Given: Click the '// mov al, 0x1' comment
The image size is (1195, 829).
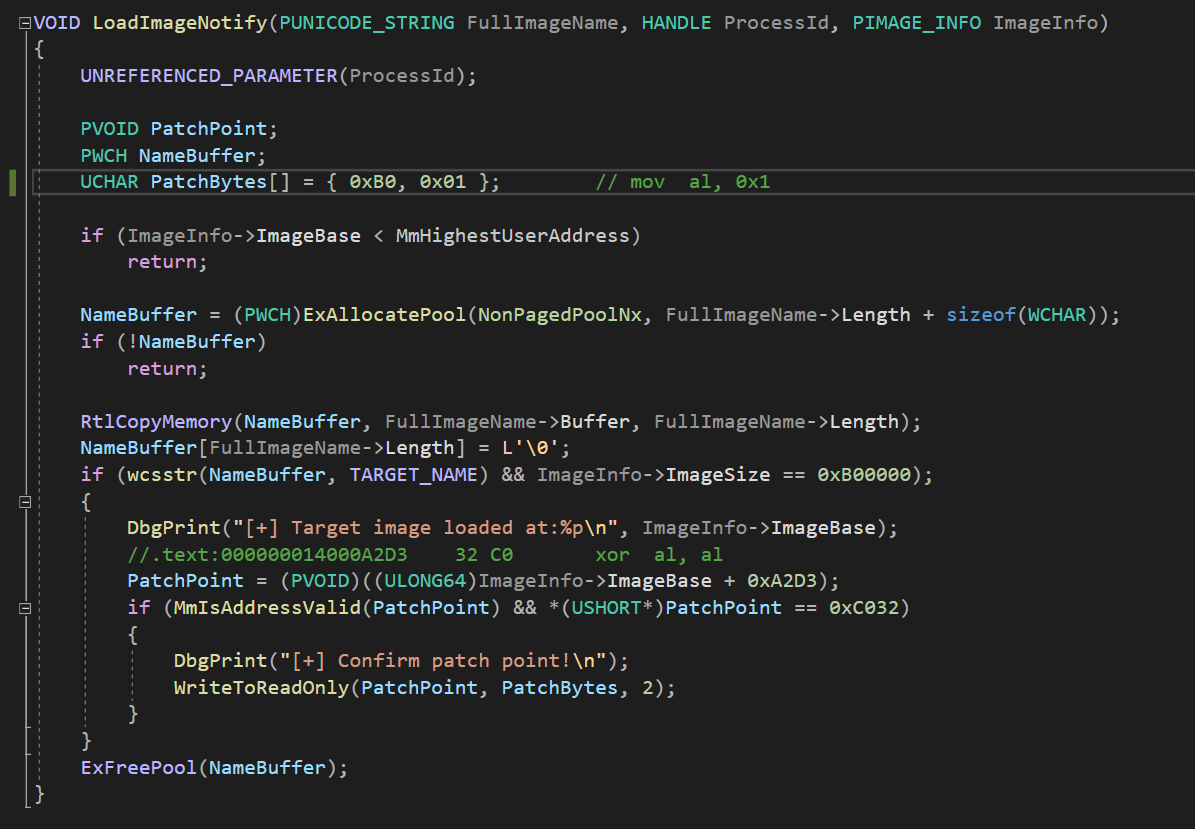Looking at the screenshot, I should (x=683, y=182).
